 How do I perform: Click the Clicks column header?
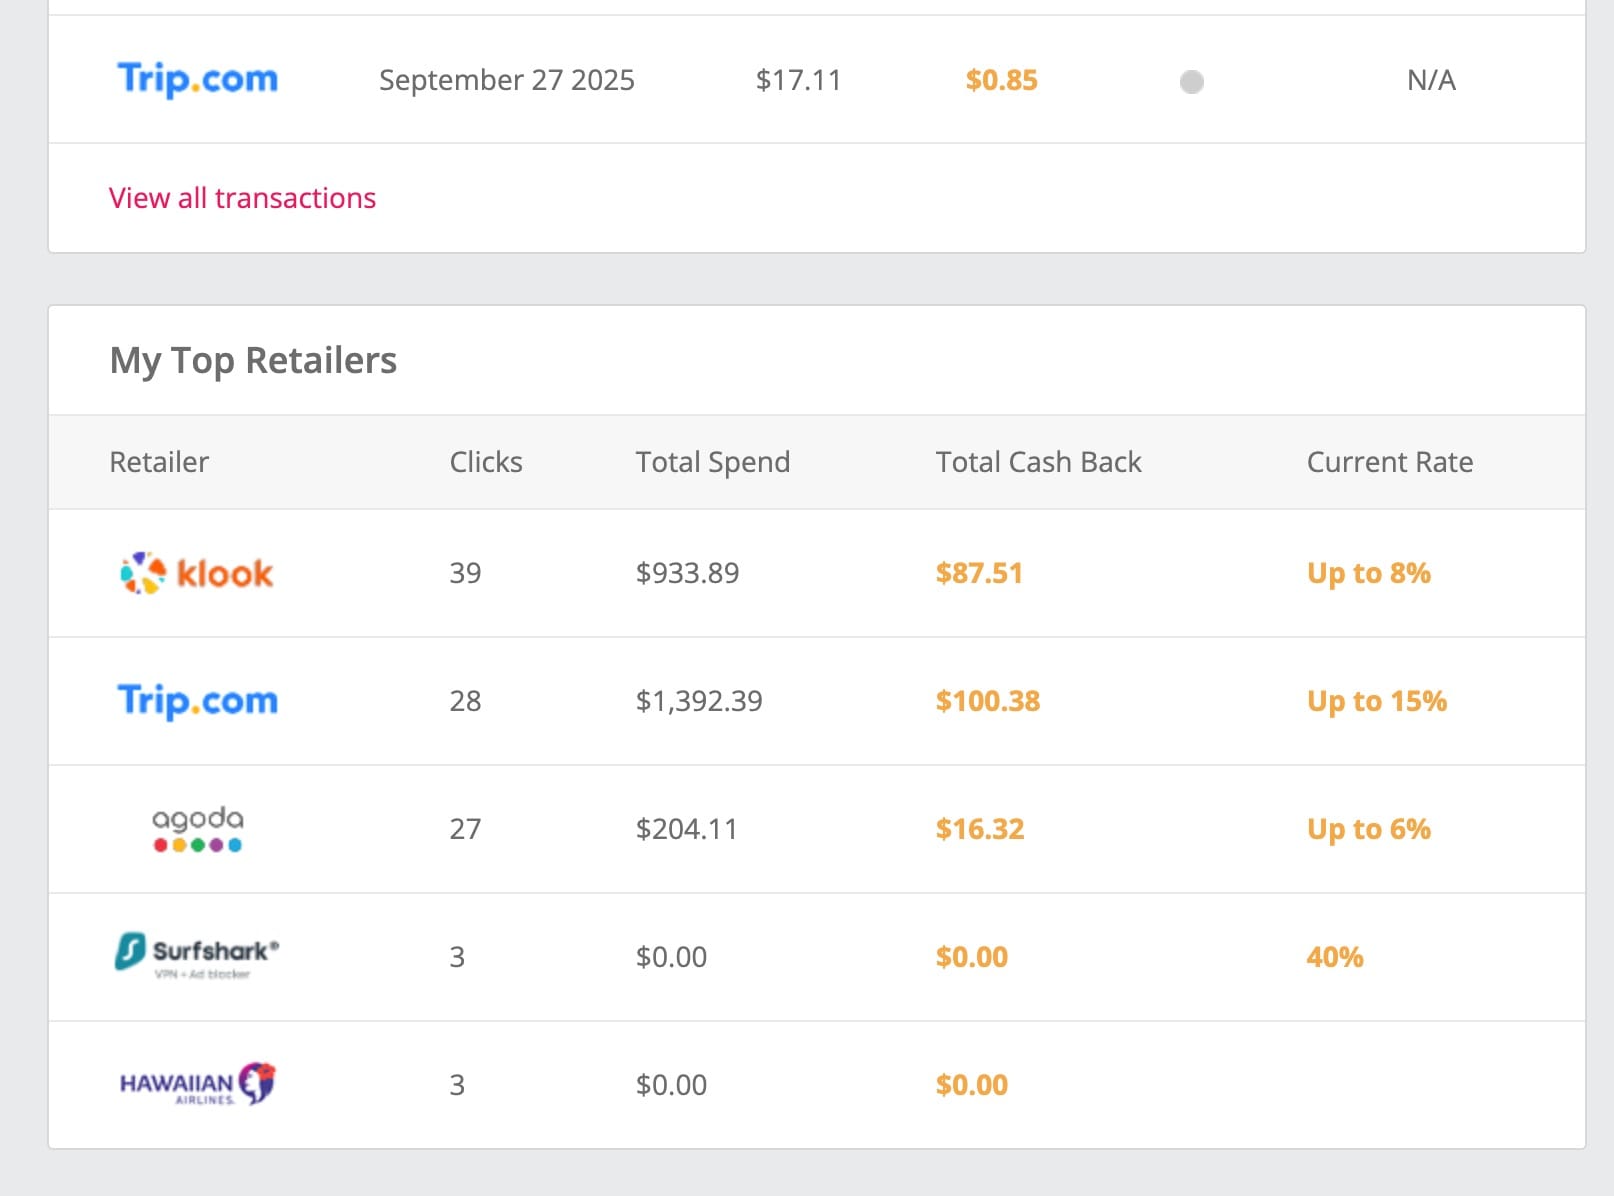coord(486,462)
